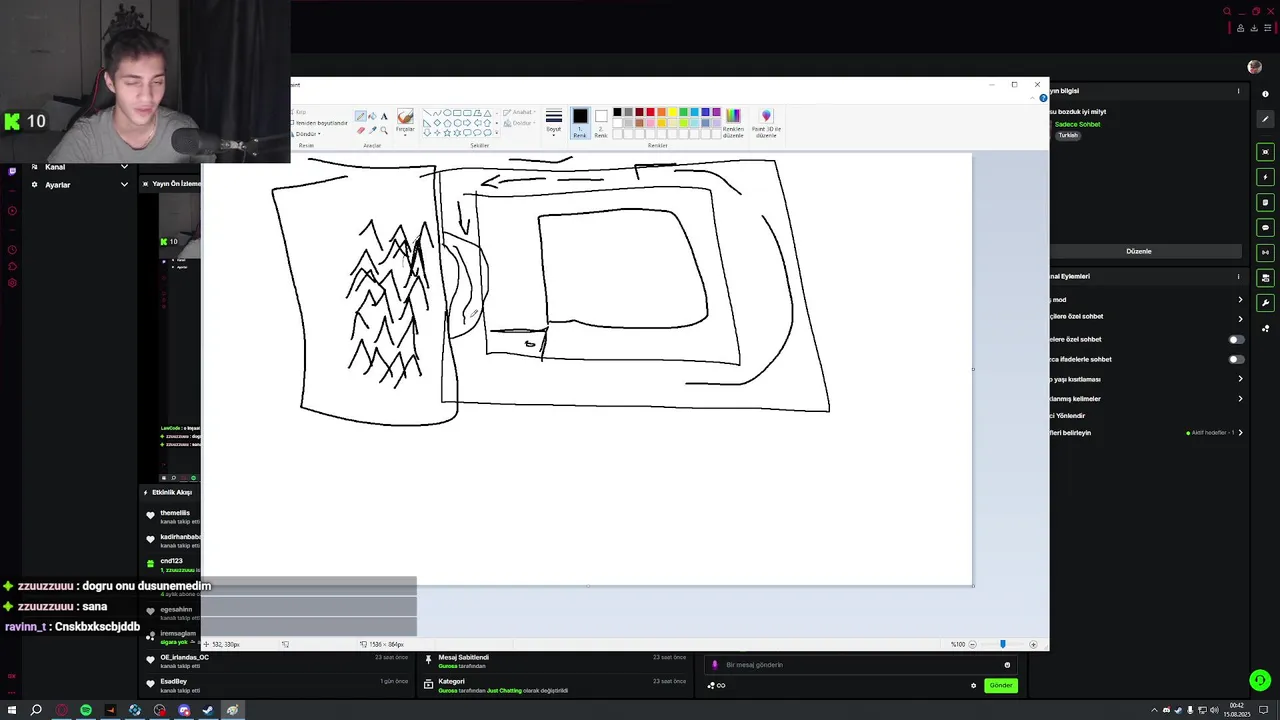Click the screen capture icon in right sidebar
Viewport: 1280px width, 720px height.
tap(1265, 152)
